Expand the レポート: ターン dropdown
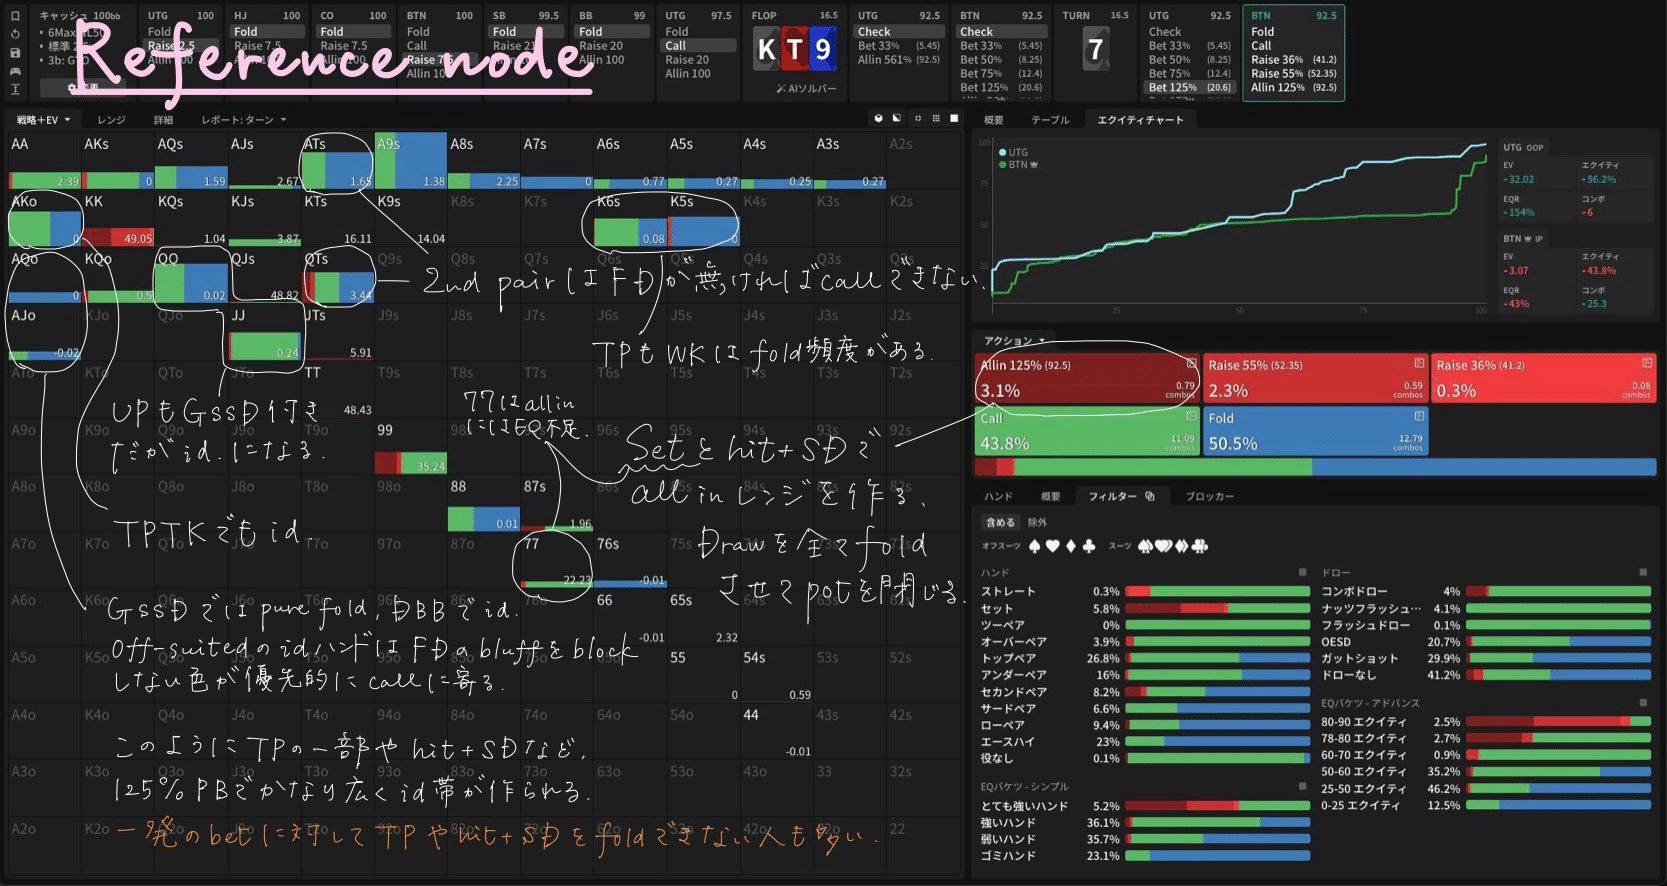Screen dimensions: 1667x886 tap(243, 120)
